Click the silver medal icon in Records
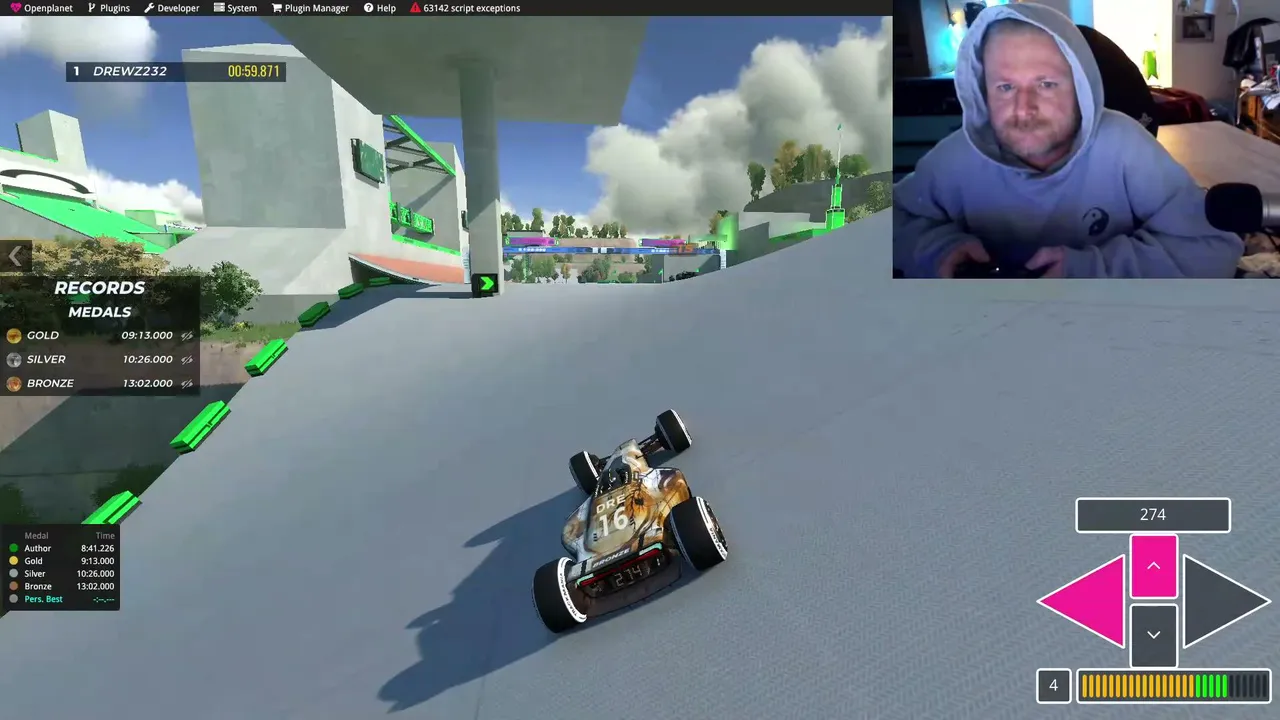 click(14, 360)
